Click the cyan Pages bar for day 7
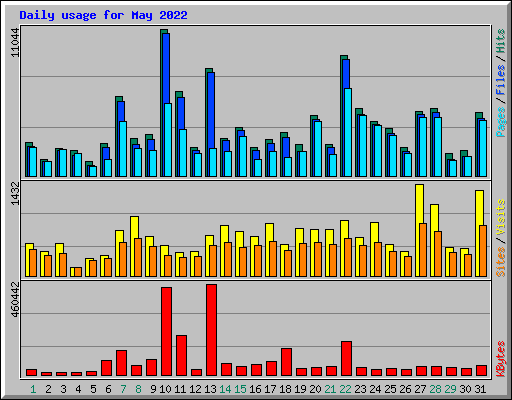The height and width of the screenshot is (400, 512). [x=123, y=149]
